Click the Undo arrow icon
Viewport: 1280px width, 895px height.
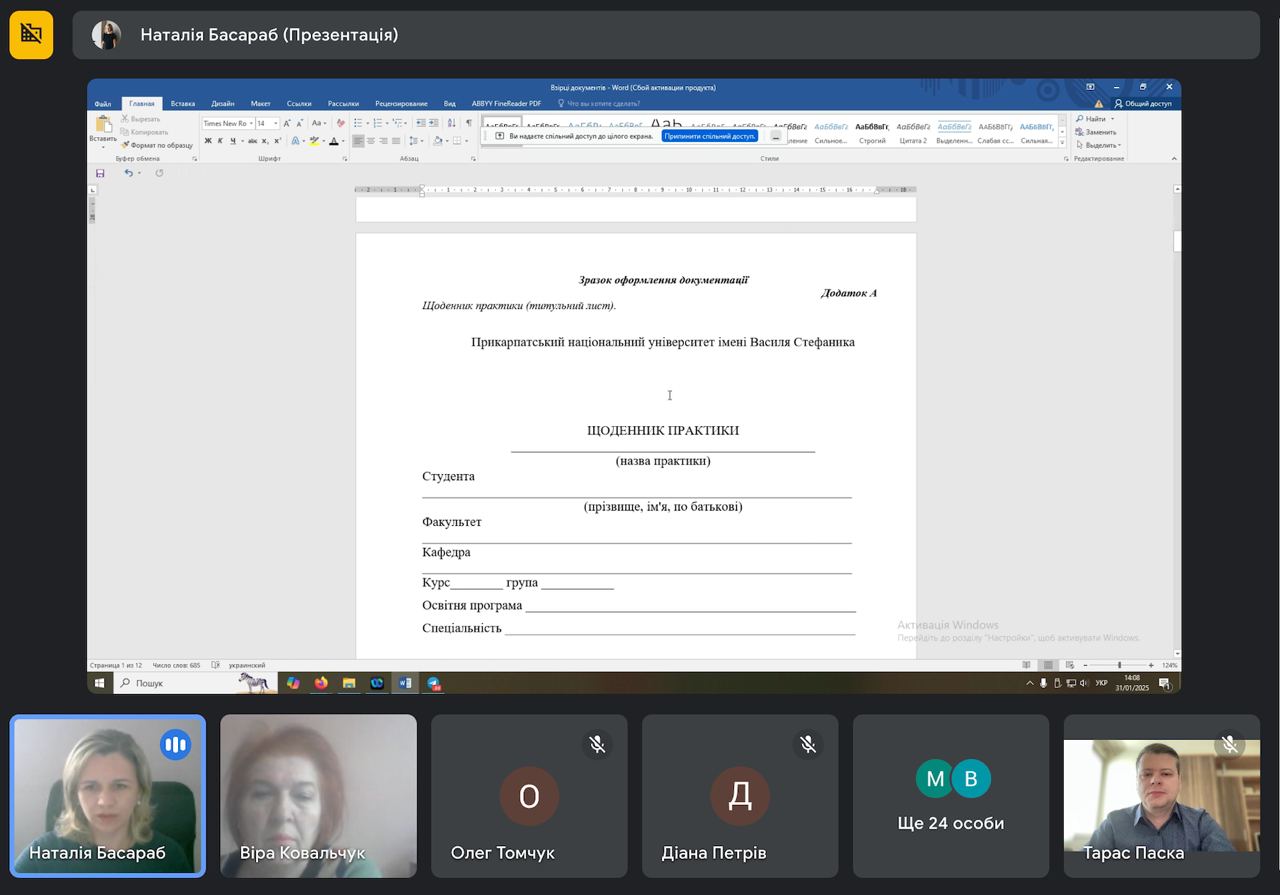point(128,173)
